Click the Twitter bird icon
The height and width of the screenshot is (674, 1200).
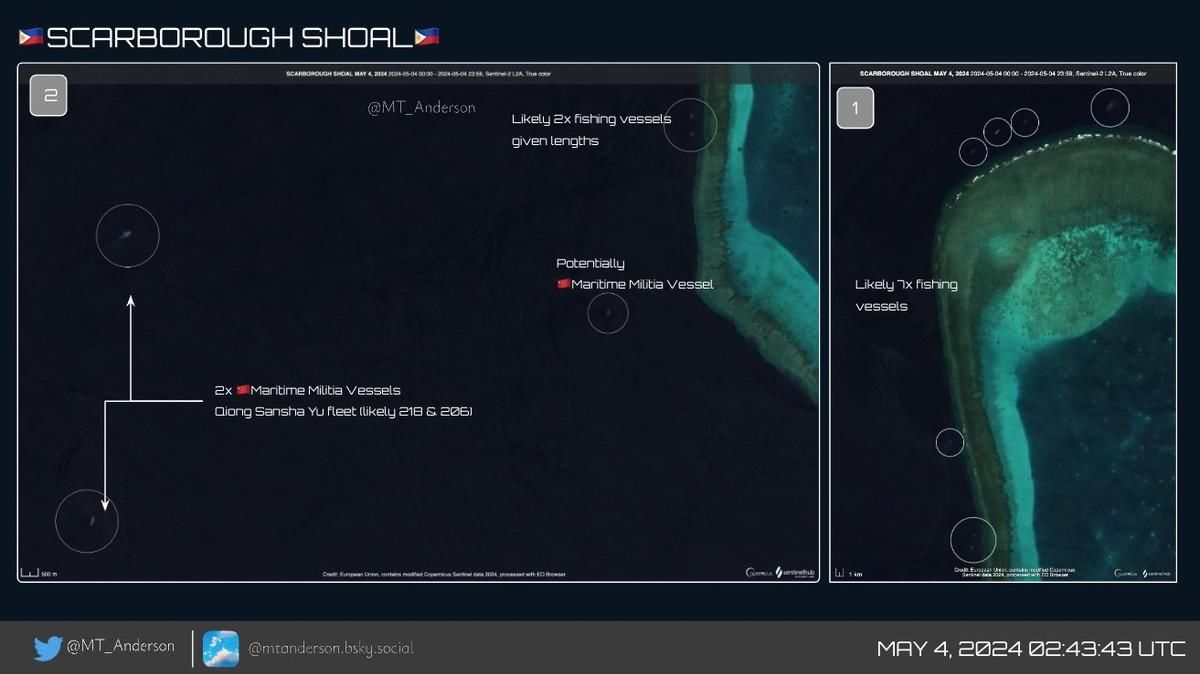48,648
